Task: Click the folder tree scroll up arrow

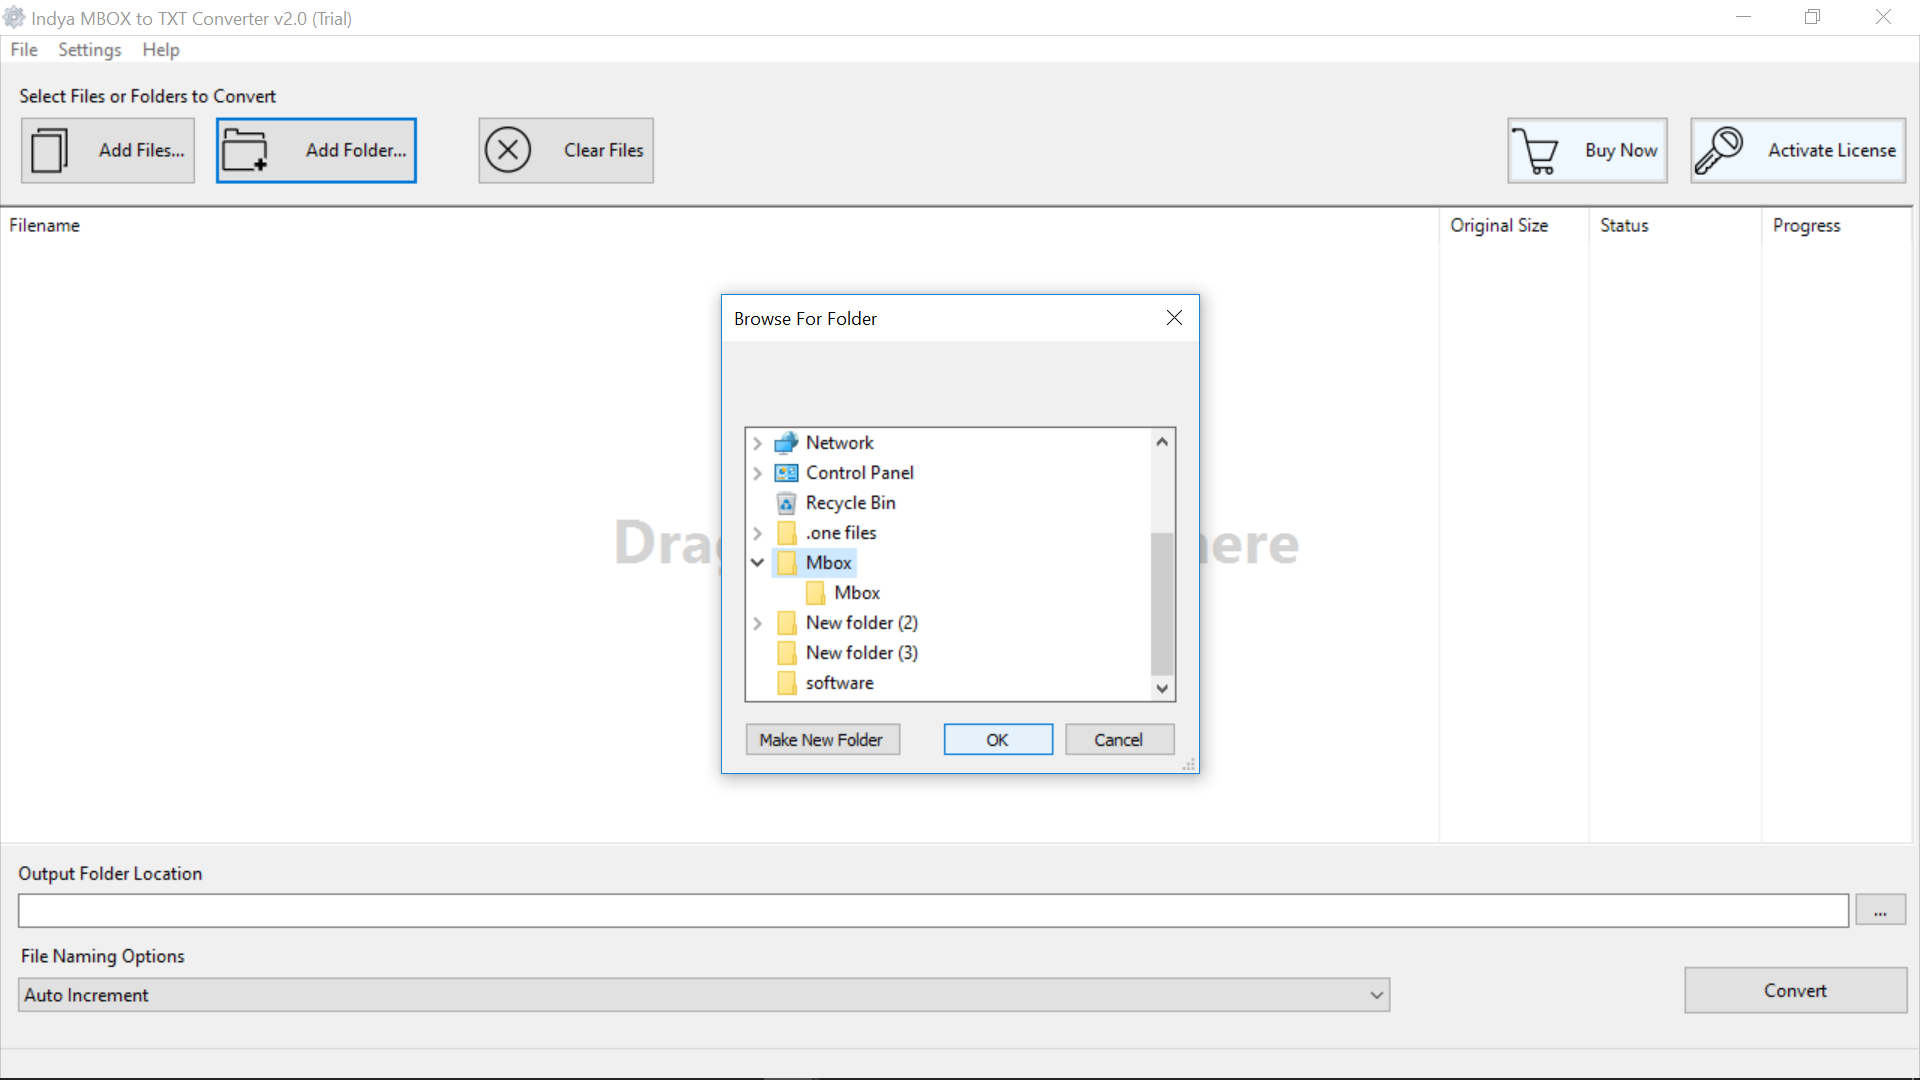Action: 1162,441
